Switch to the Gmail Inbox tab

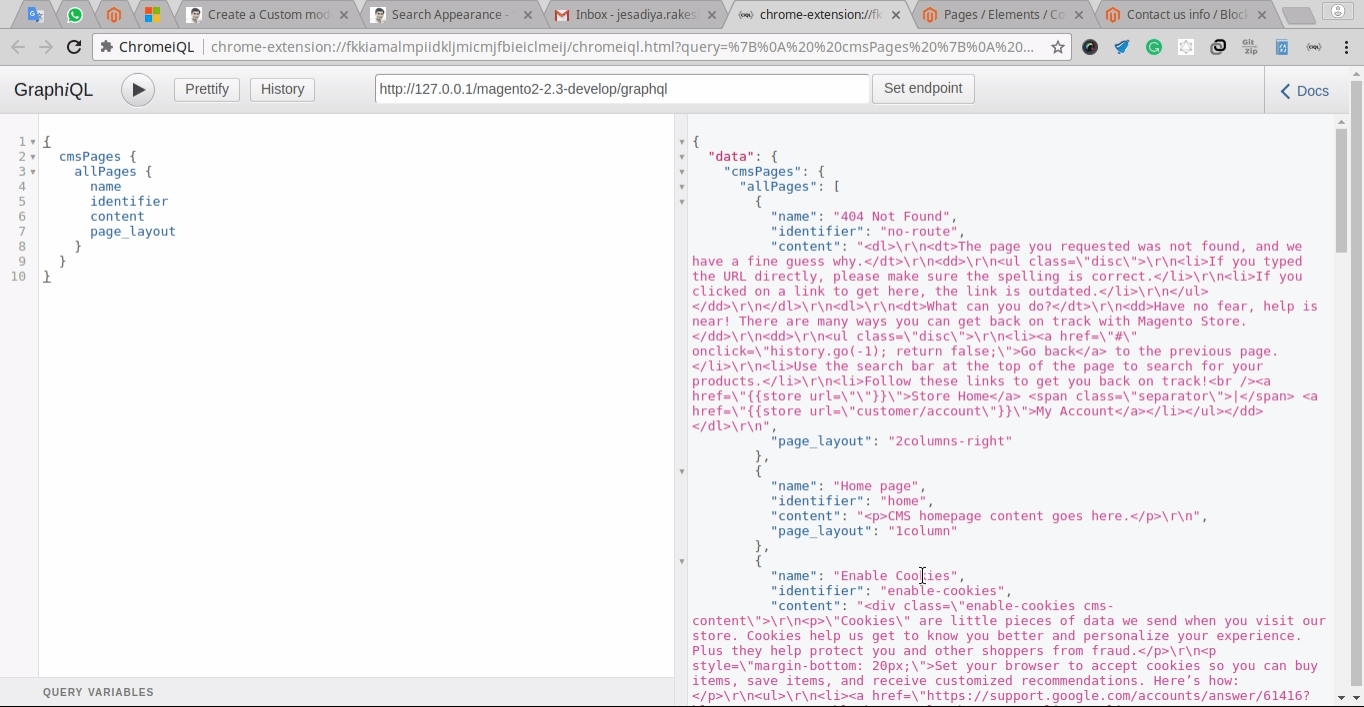point(630,16)
